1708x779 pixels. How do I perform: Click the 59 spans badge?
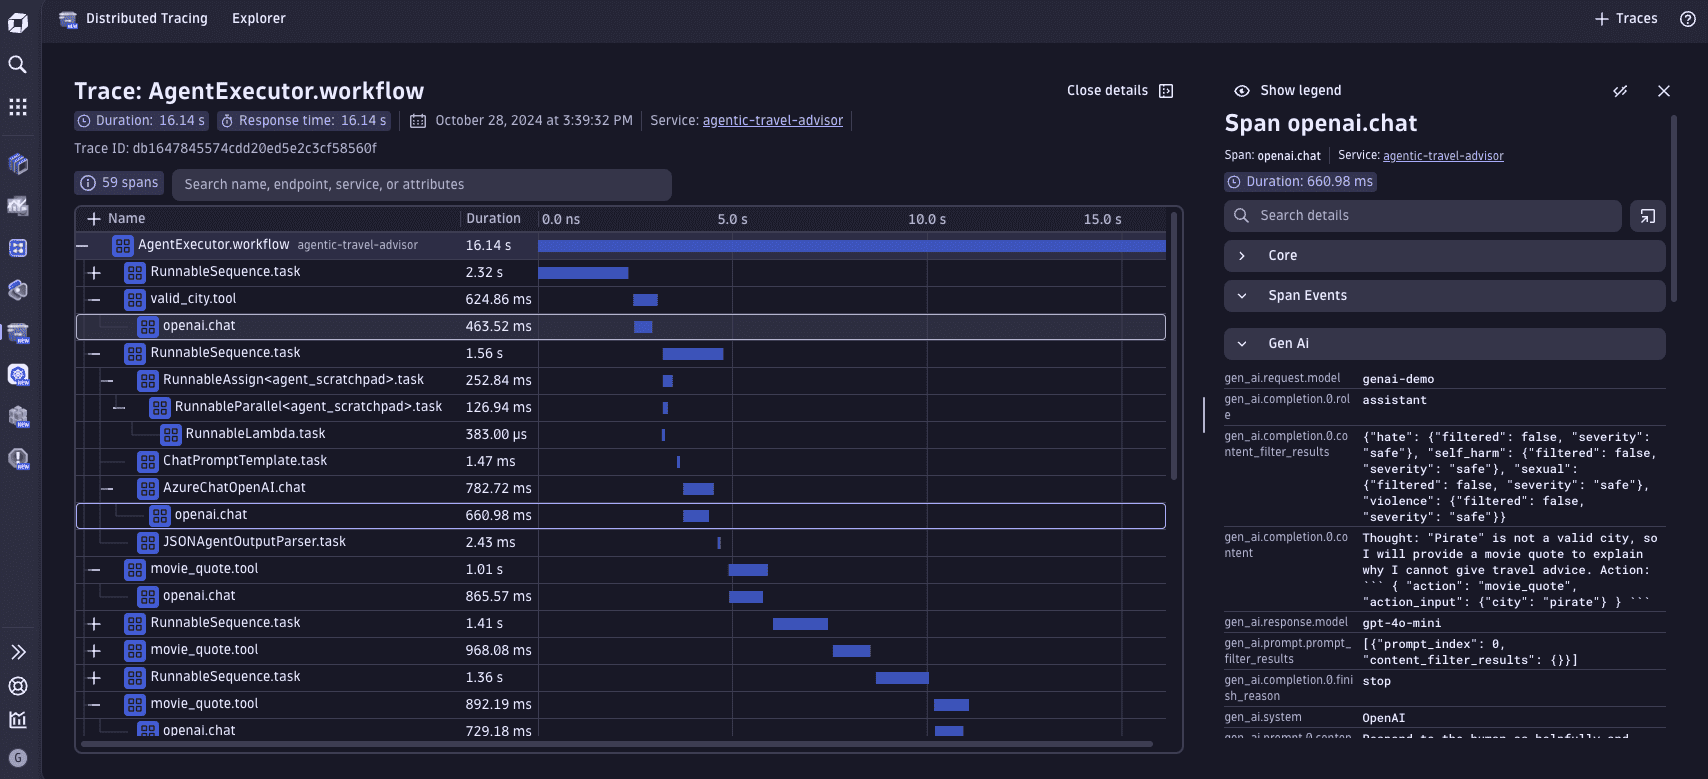pyautogui.click(x=119, y=183)
